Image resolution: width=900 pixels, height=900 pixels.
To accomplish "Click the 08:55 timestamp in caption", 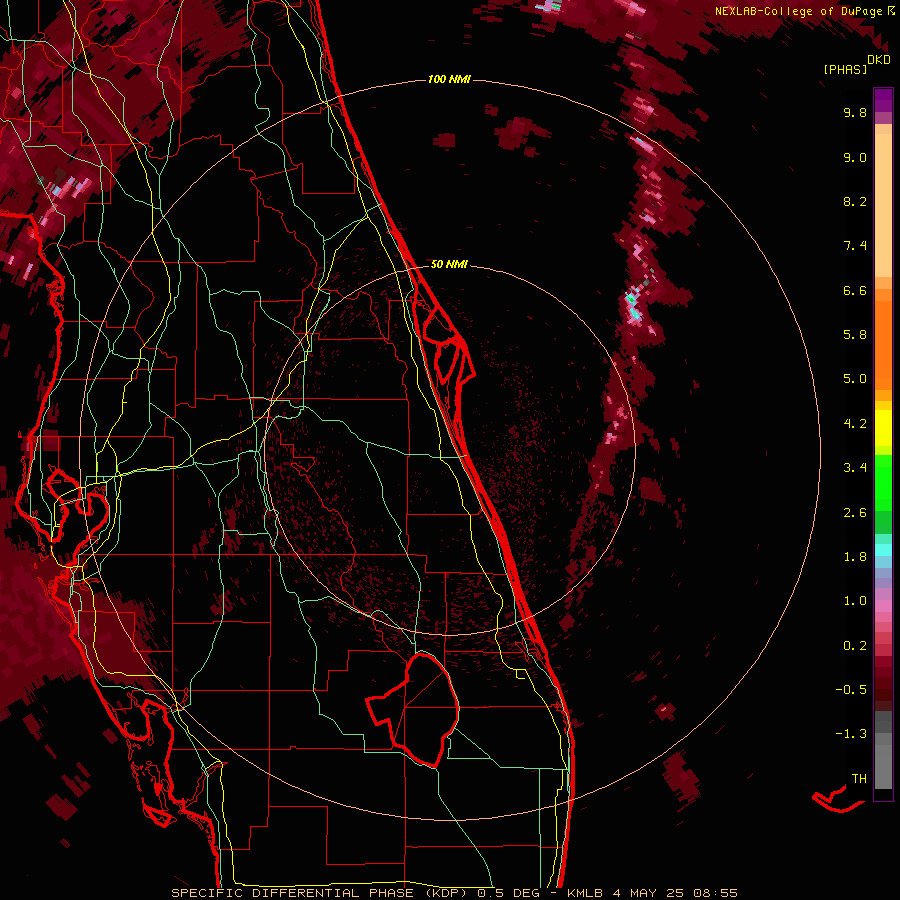I will tap(715, 893).
